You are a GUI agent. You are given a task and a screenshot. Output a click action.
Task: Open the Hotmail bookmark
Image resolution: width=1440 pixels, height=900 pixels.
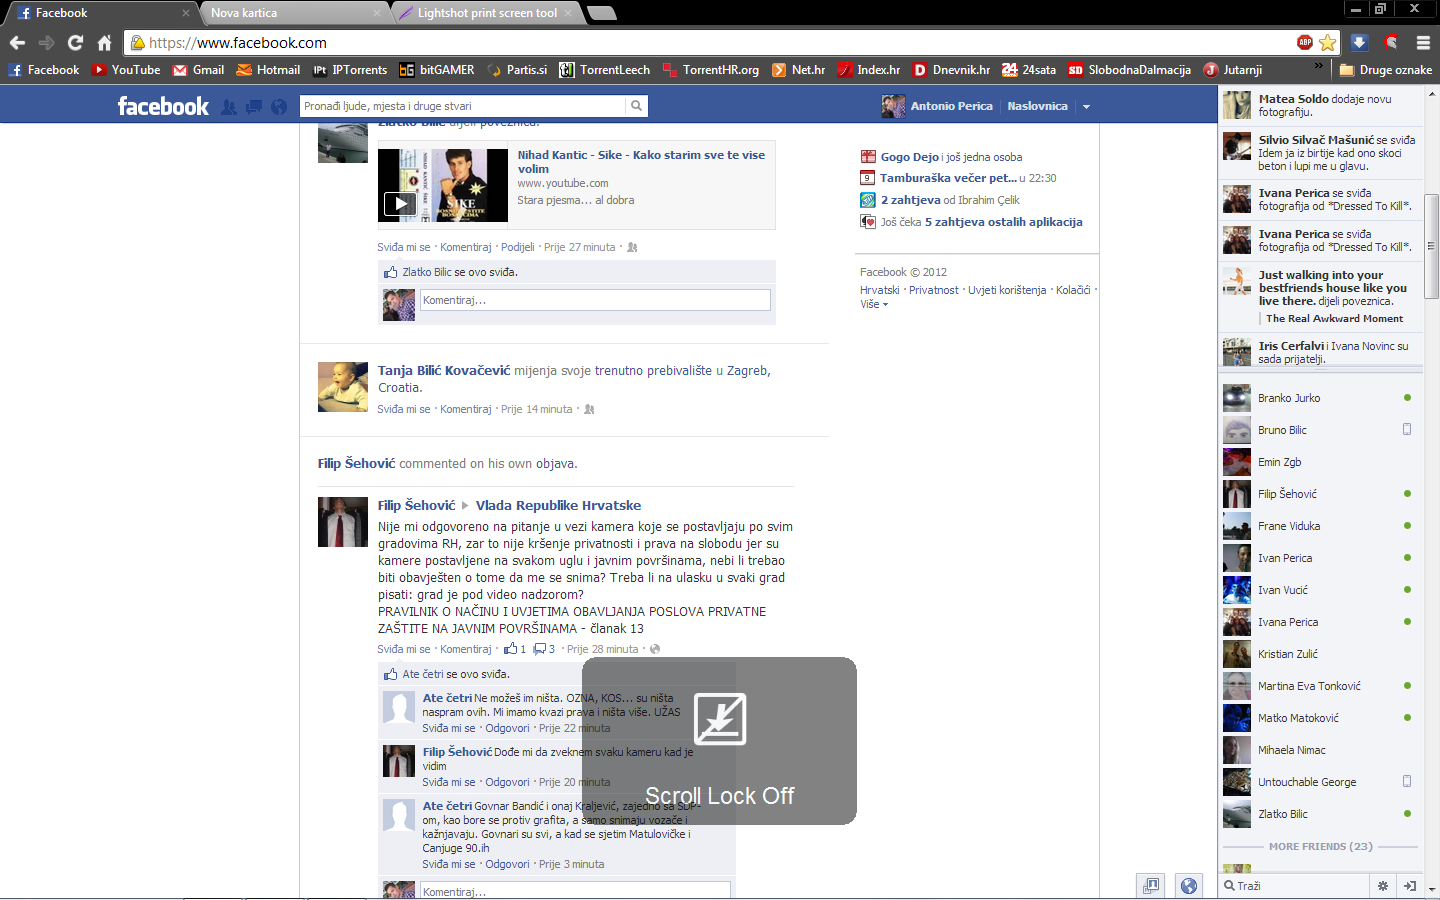pos(268,70)
